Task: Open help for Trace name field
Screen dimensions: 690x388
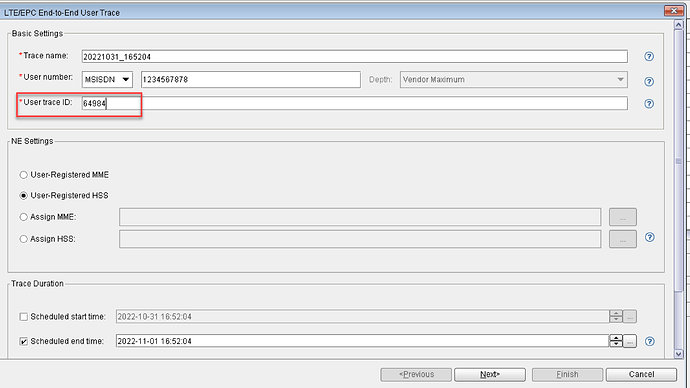Action: pyautogui.click(x=649, y=56)
